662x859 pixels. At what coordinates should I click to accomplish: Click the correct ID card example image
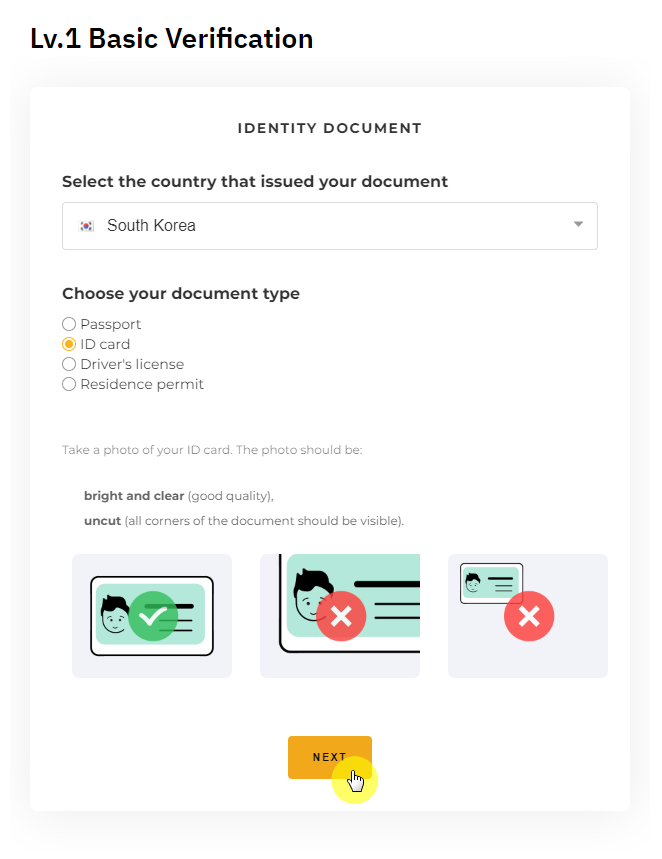(152, 616)
